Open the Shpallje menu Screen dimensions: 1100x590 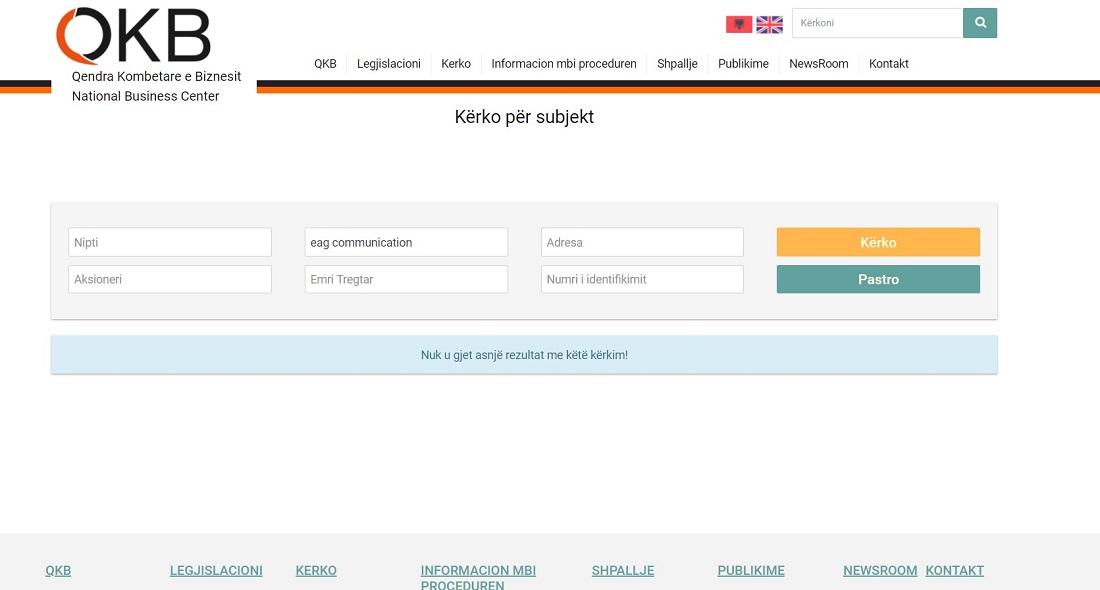tap(677, 64)
